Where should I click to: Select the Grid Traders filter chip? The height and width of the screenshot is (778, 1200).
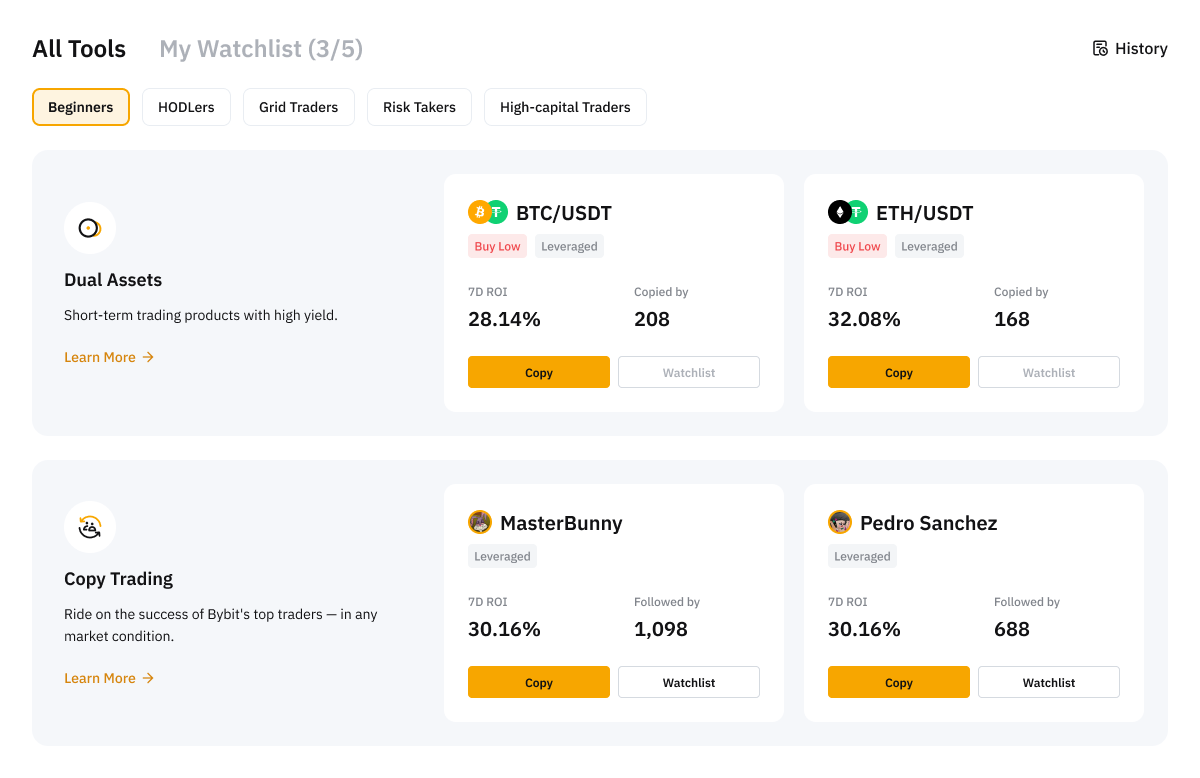pyautogui.click(x=299, y=107)
